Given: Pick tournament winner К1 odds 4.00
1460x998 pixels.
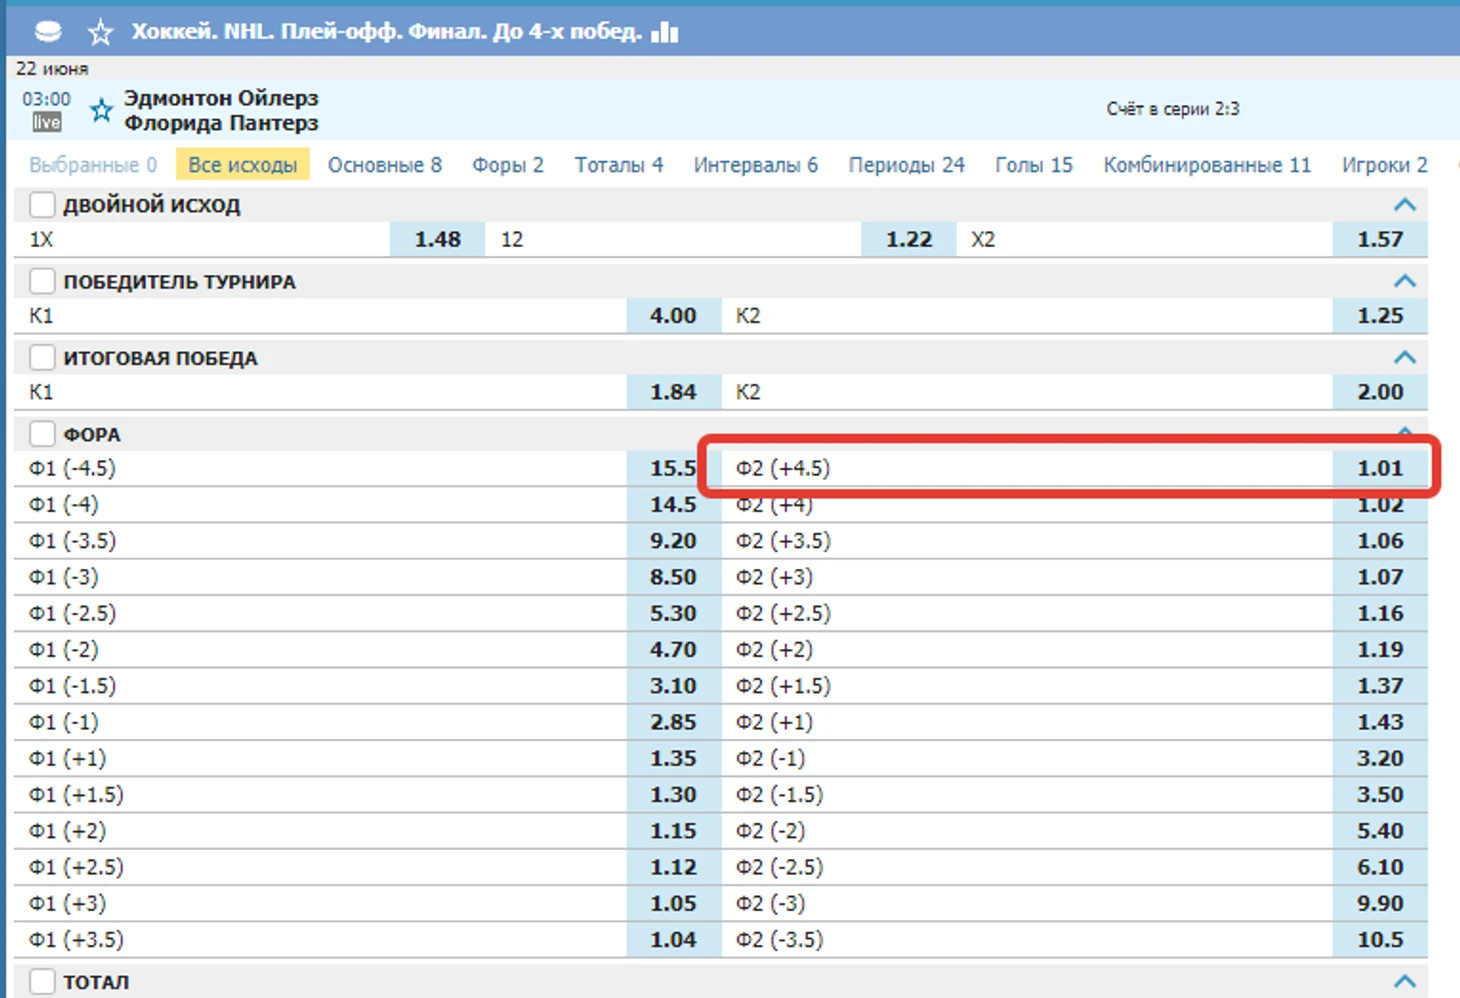Looking at the screenshot, I should click(x=673, y=316).
